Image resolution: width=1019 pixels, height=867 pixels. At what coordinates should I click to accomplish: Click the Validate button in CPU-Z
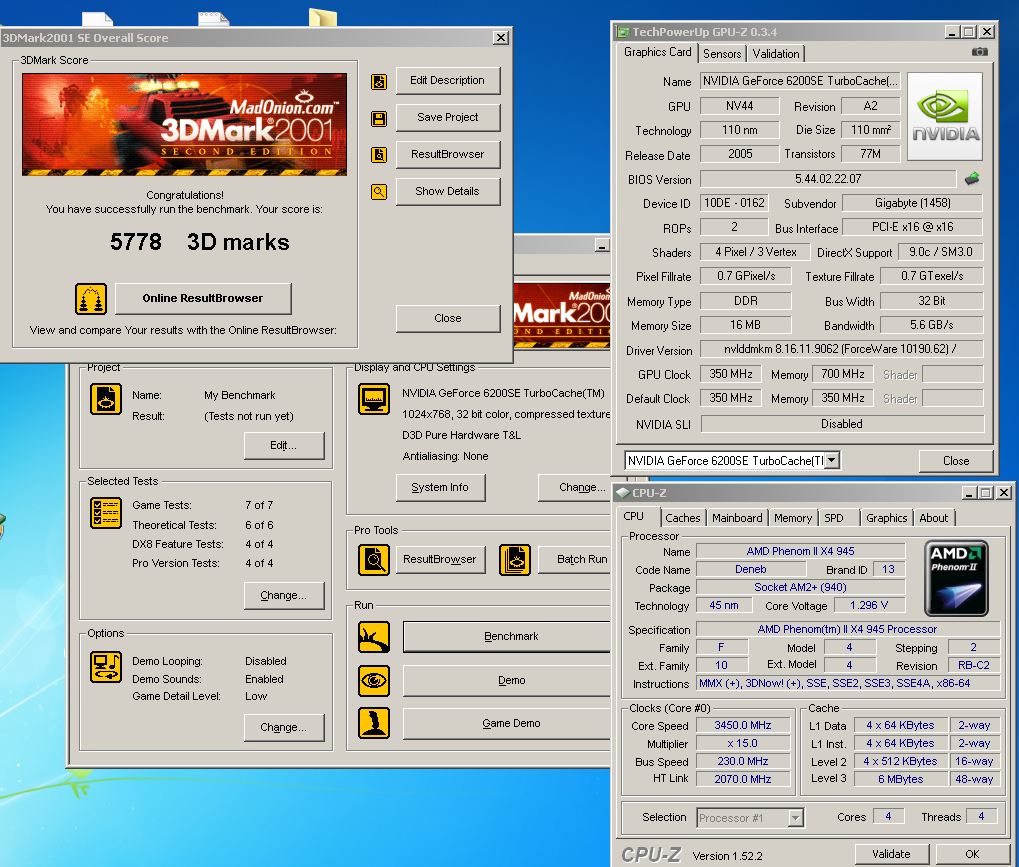(x=891, y=854)
